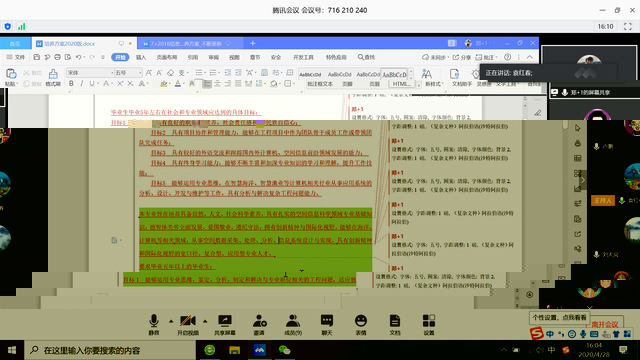Open meeting settings icon

429,324
